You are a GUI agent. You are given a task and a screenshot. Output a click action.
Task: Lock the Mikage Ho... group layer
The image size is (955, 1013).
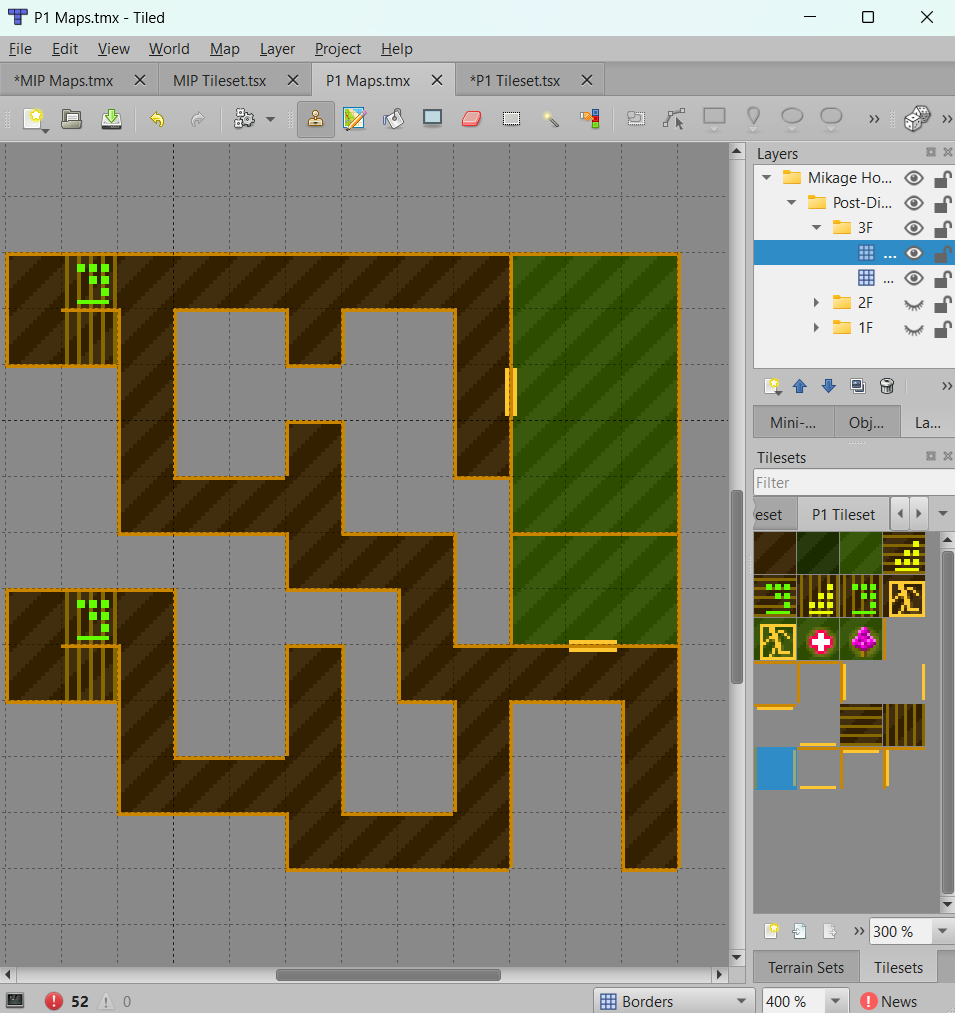[943, 178]
